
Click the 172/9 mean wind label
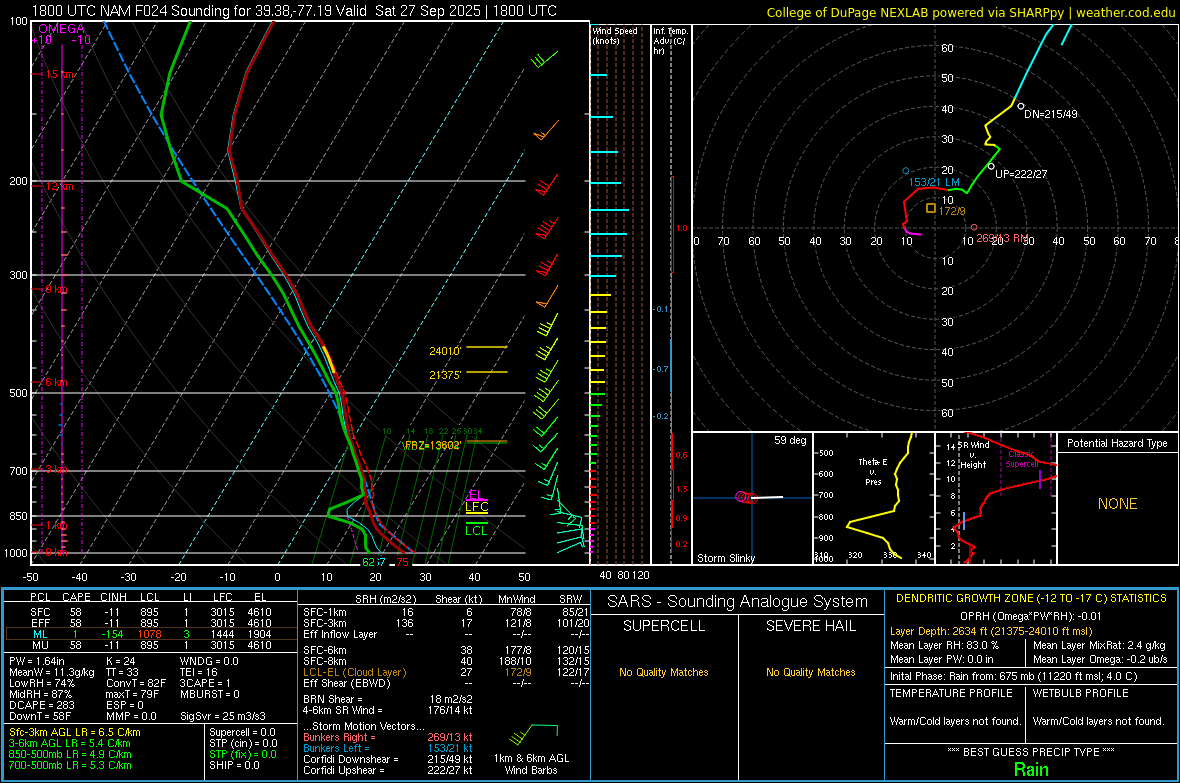point(952,211)
